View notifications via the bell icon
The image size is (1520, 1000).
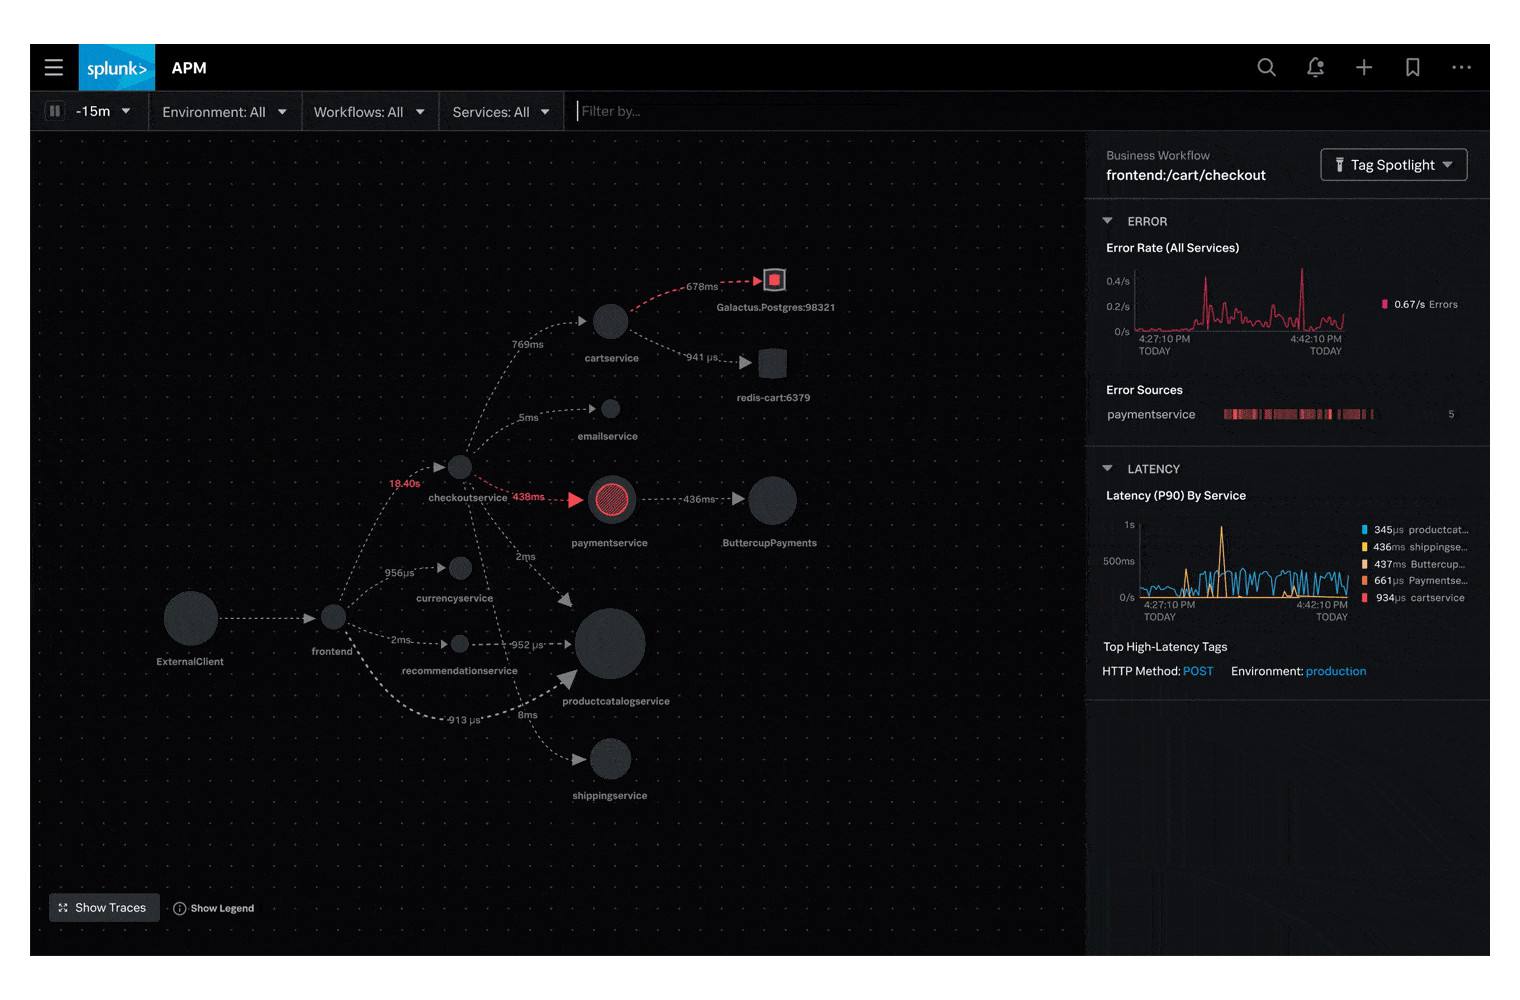[x=1315, y=67]
